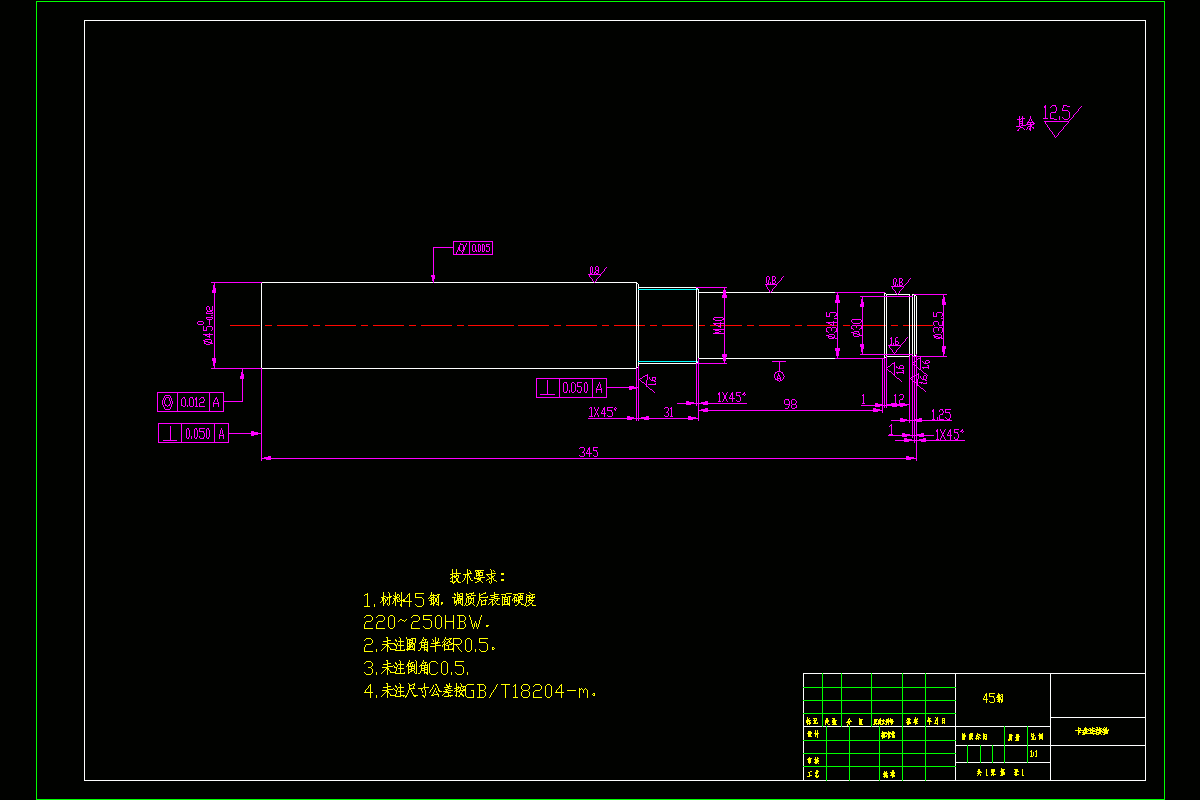Select the ø30 groove diameter dimension
This screenshot has height=800, width=1200.
856,328
